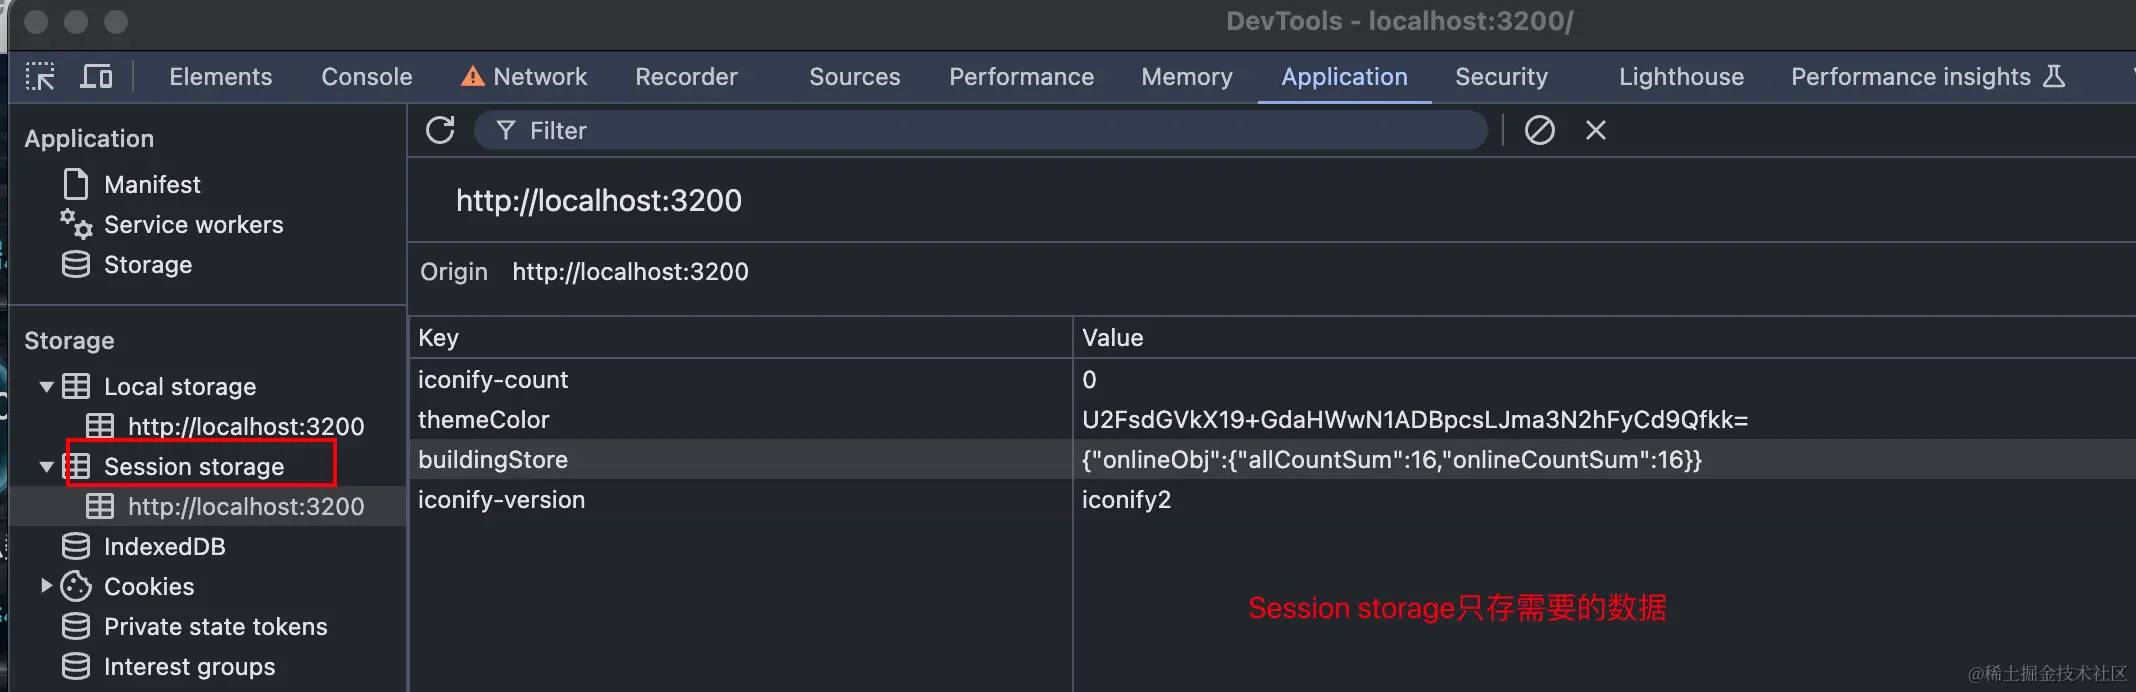This screenshot has height=692, width=2136.
Task: Select the buildingStore key row
Action: coord(493,460)
